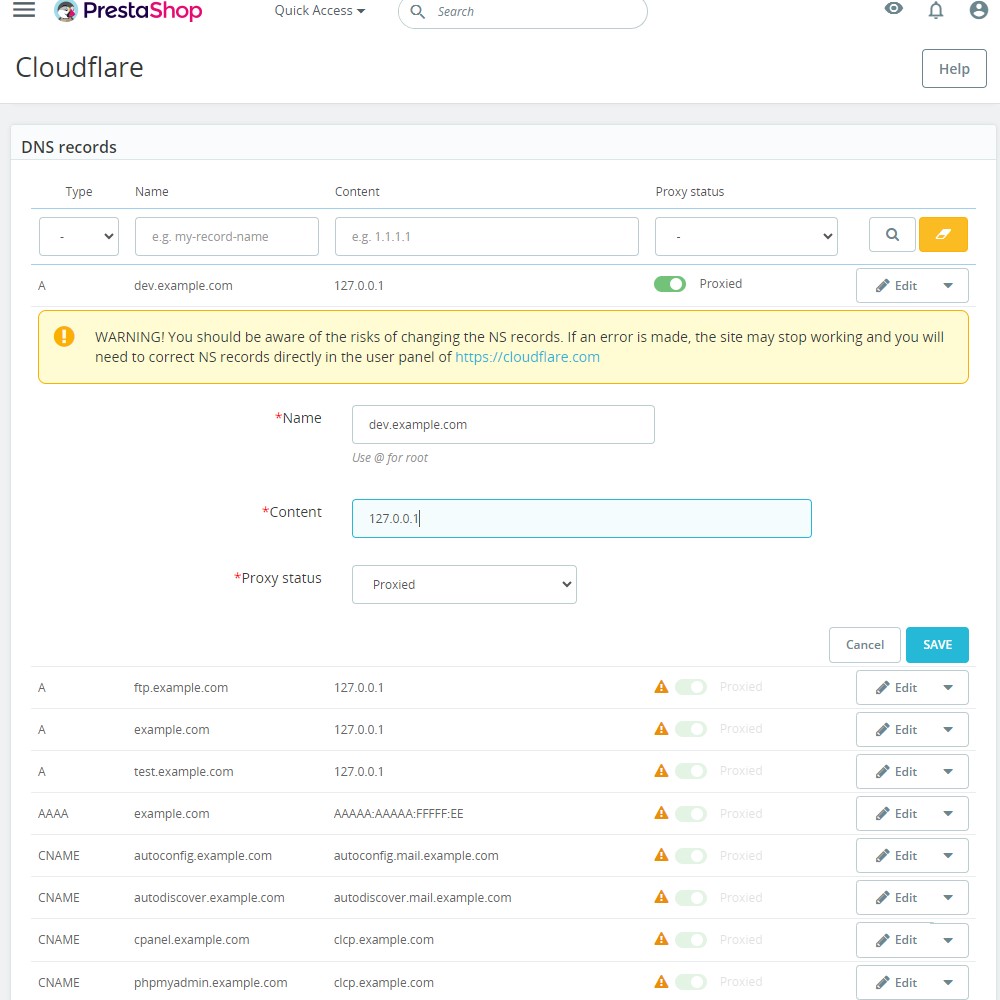Edit the cpanel.example.com record
Screen dimensions: 1000x1000
[x=896, y=940]
